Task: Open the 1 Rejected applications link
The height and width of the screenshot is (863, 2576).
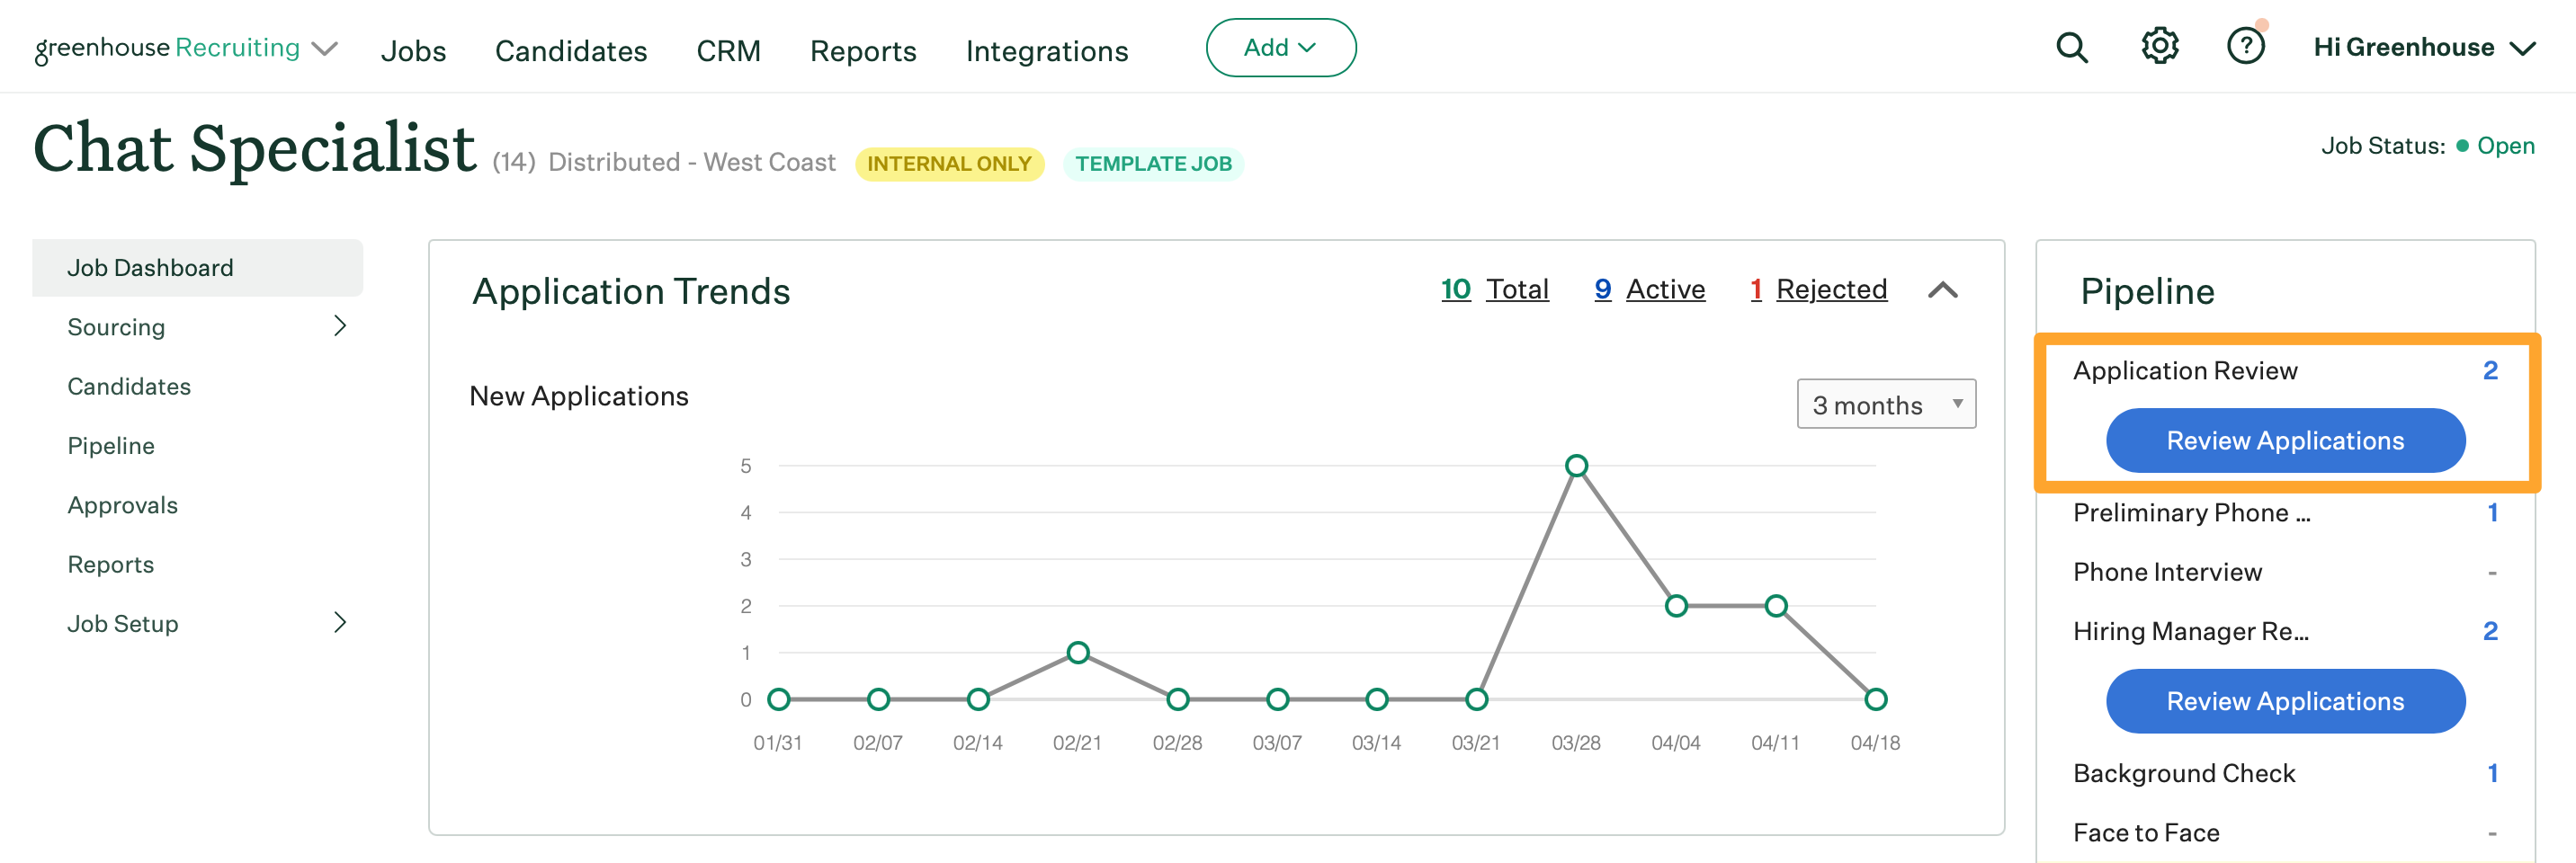Action: point(1818,289)
